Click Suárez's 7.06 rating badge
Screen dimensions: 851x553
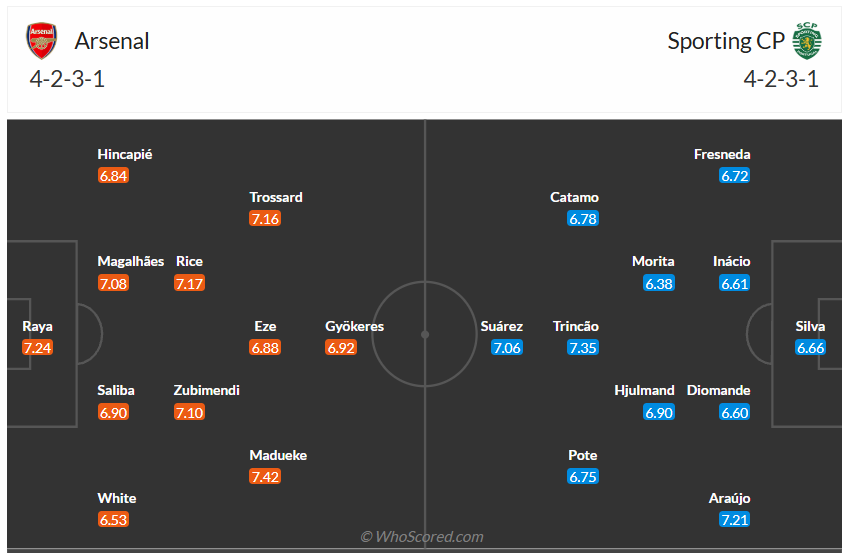pyautogui.click(x=506, y=348)
